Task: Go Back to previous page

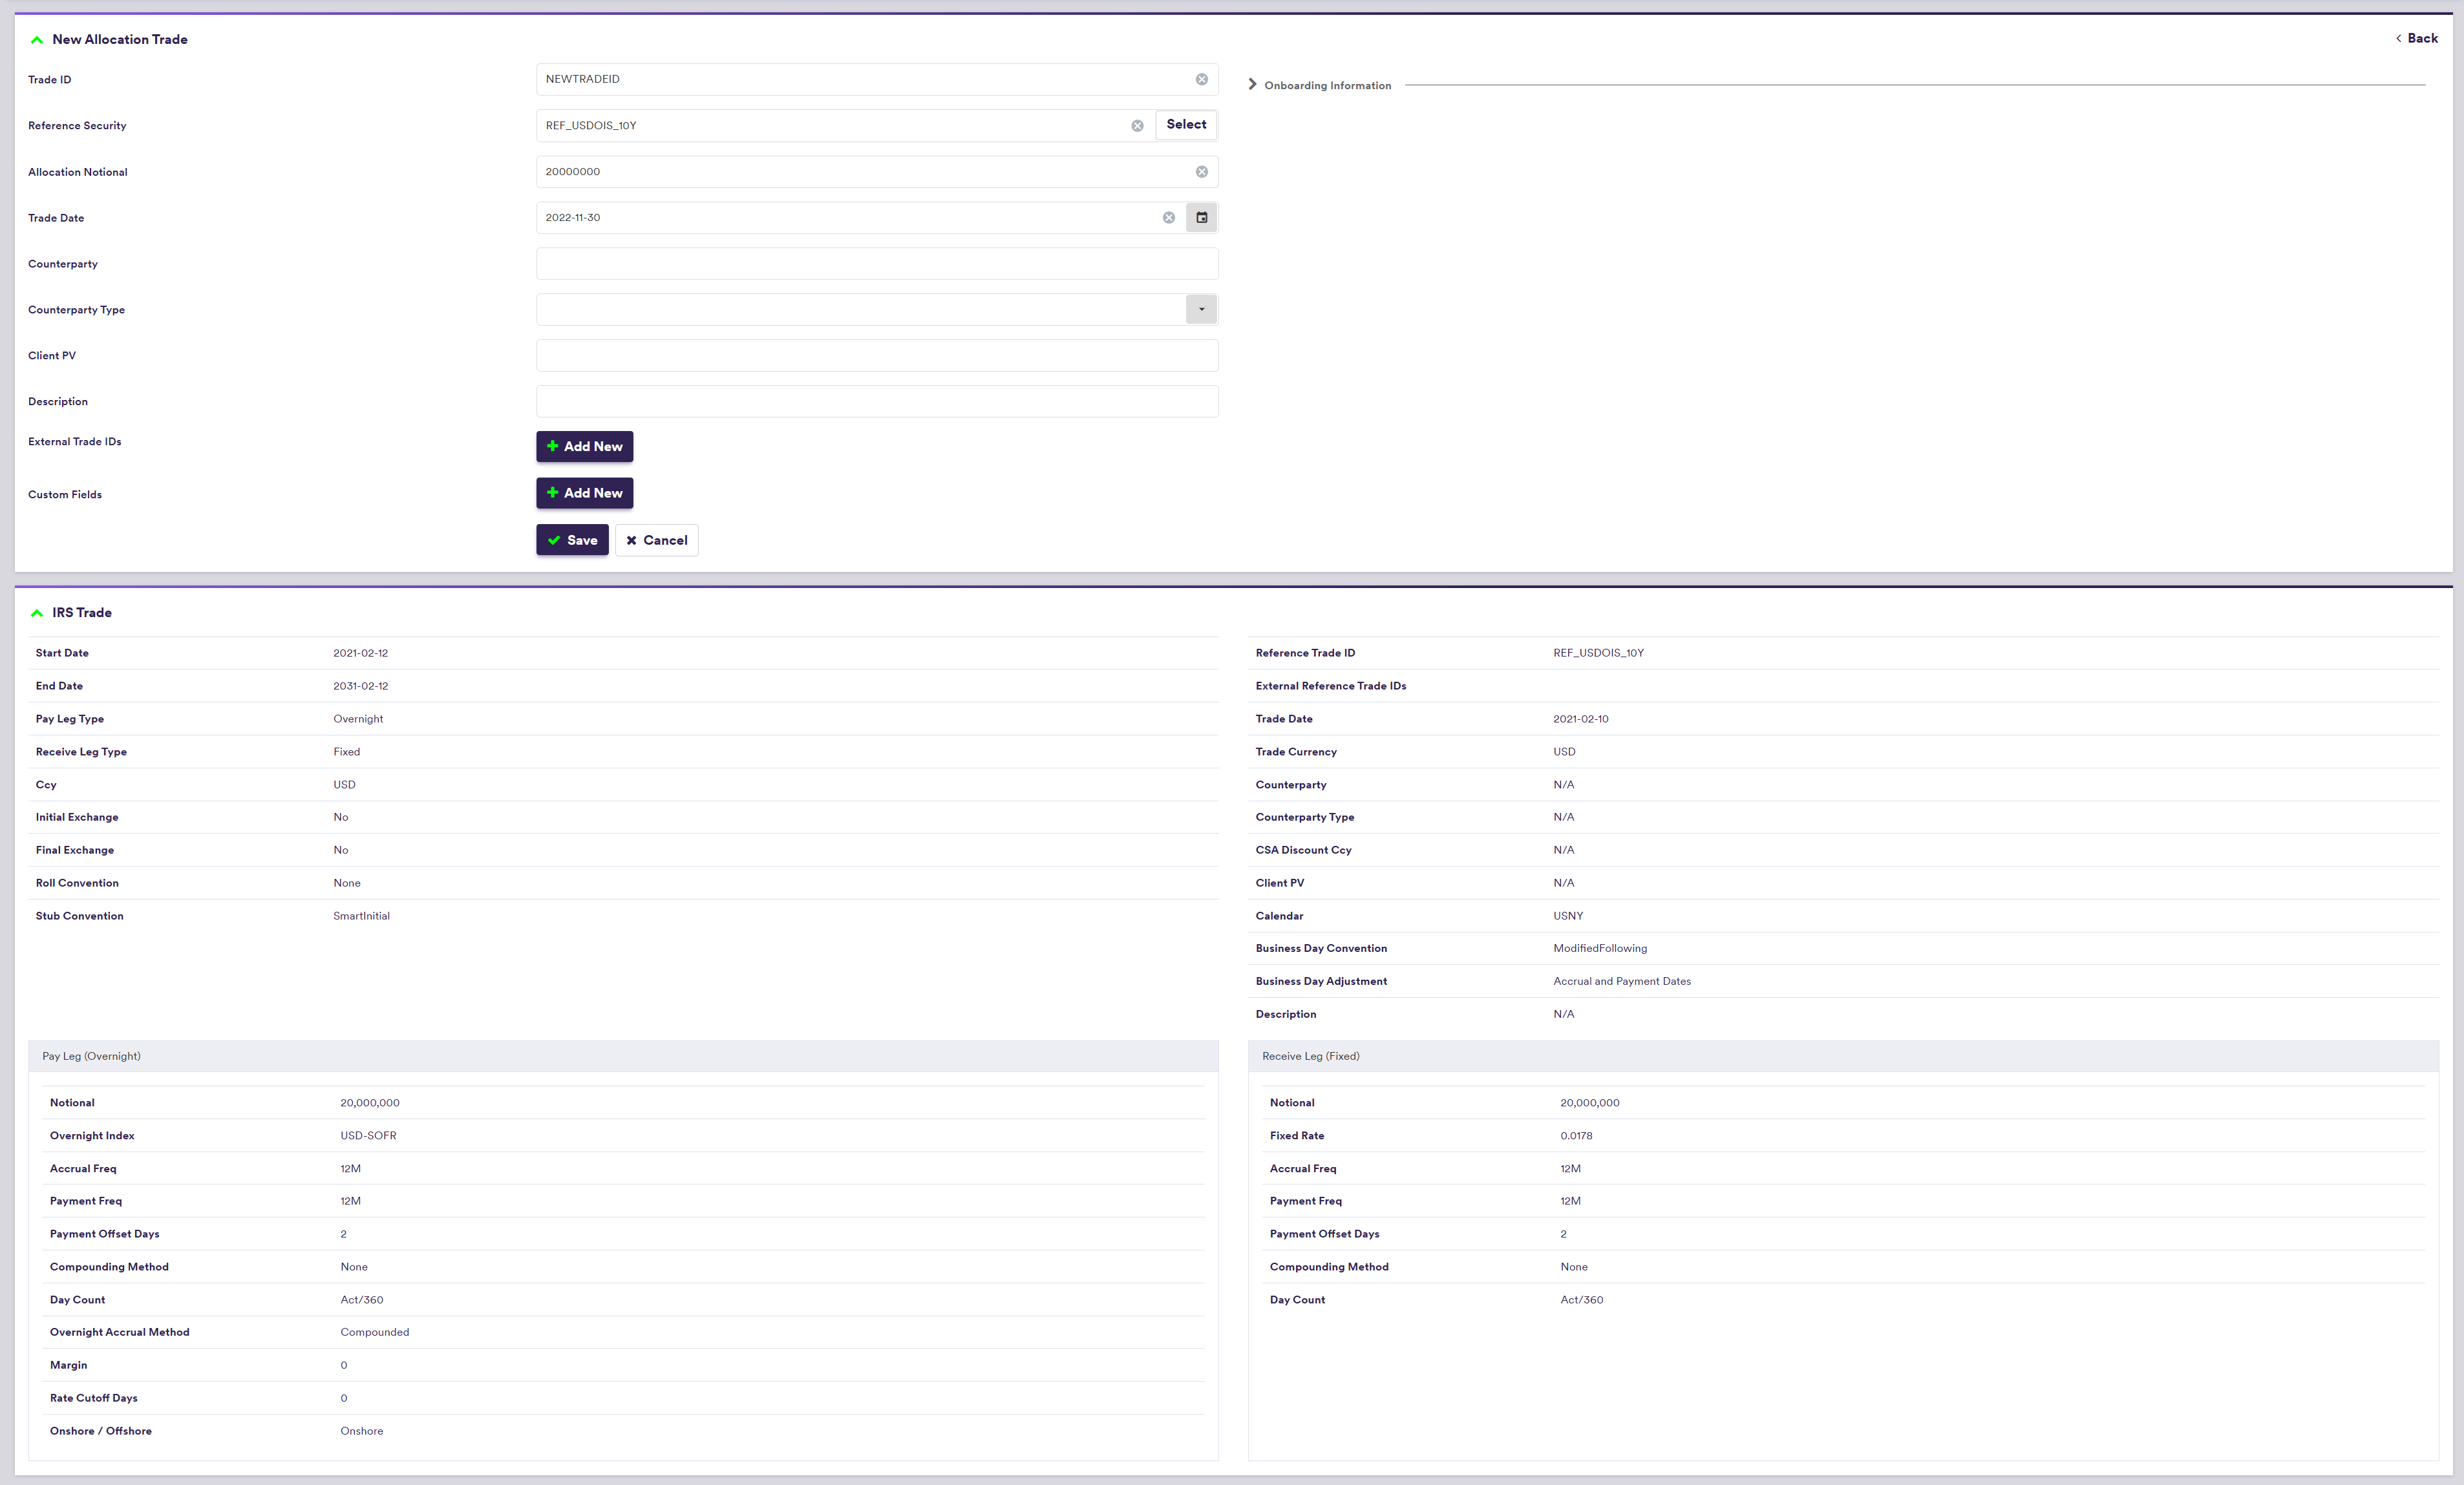Action: [2416, 38]
